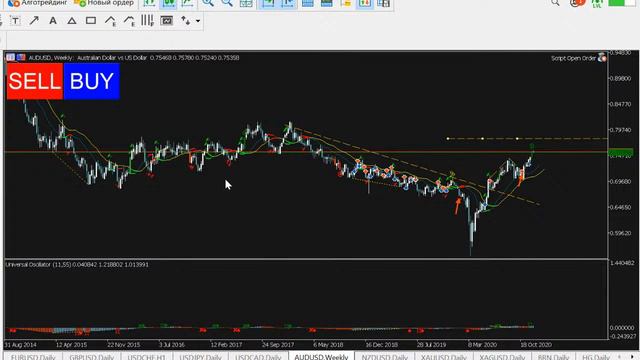Zoom in on the chart

tap(208, 3)
